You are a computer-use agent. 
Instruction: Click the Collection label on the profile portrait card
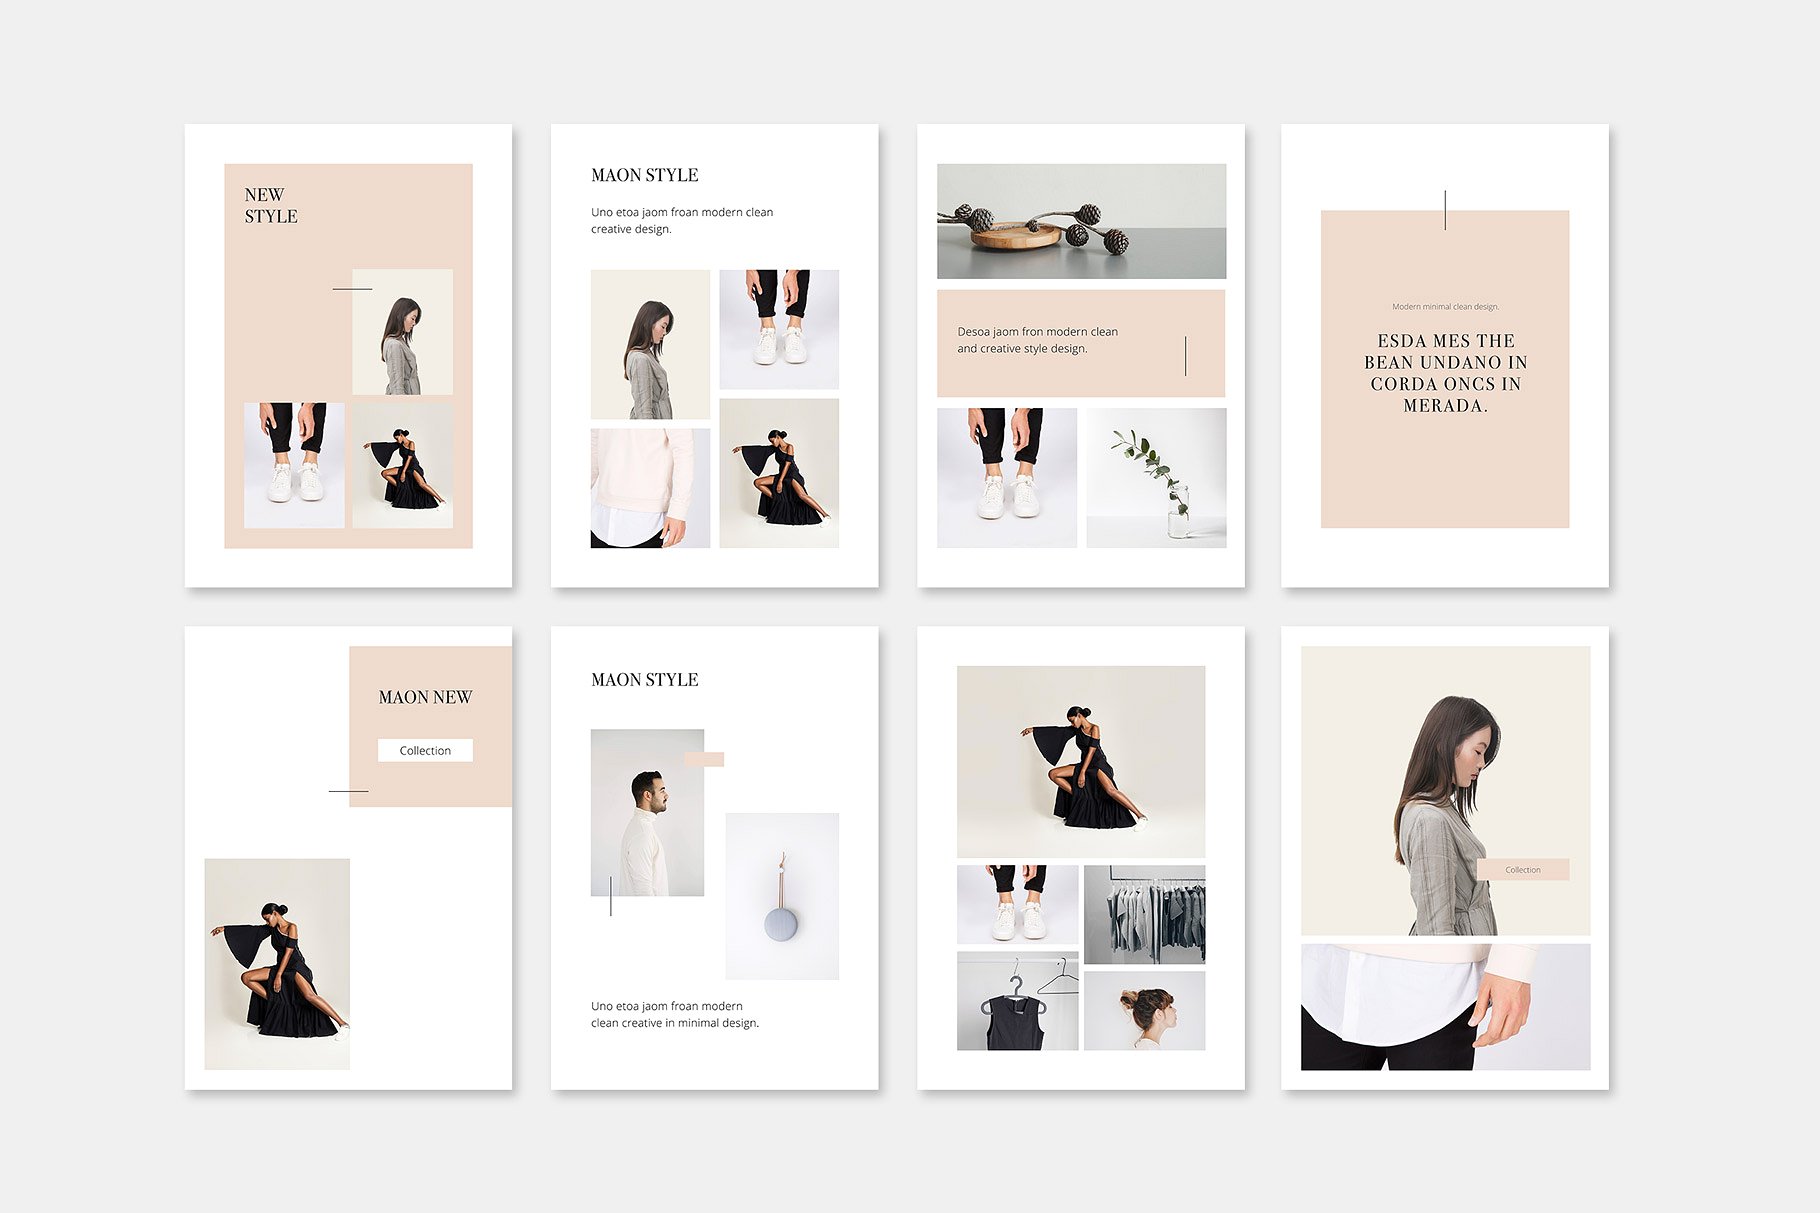click(x=1524, y=870)
